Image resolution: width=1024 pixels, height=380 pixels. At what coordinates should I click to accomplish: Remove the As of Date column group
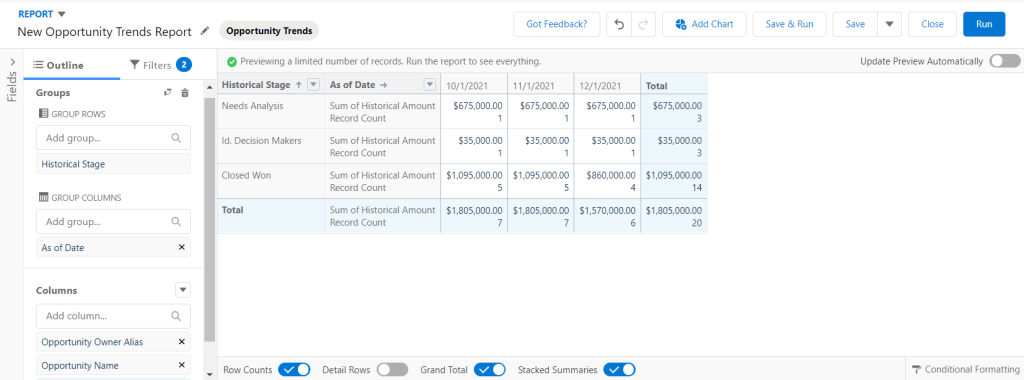(x=182, y=247)
